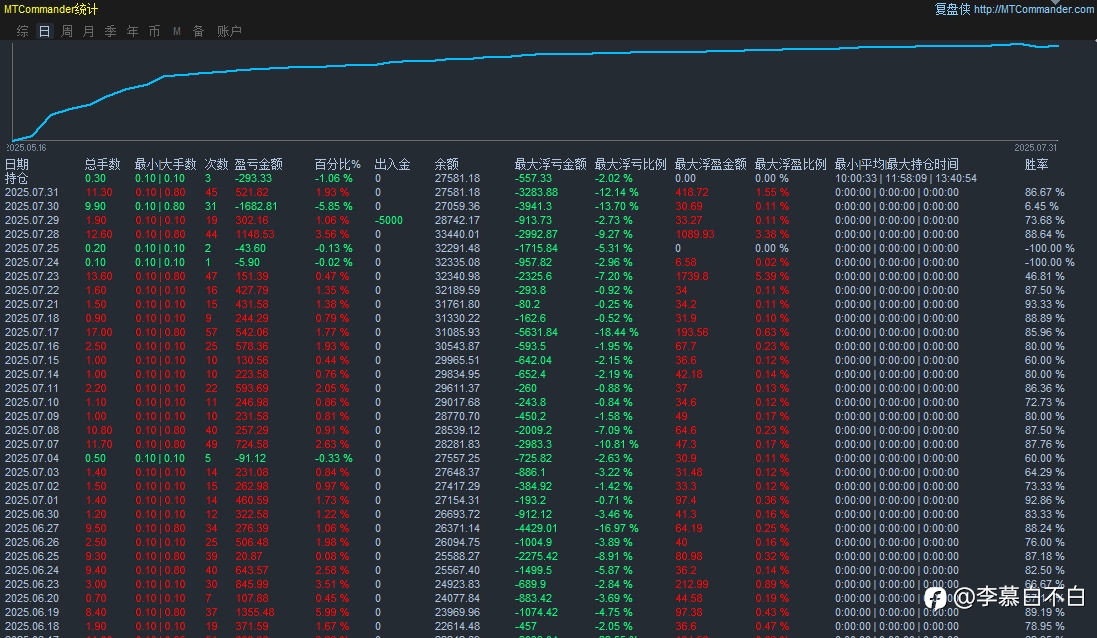1097x638 pixels.
Task: Click the -5000 withdrawal value
Action: click(389, 220)
